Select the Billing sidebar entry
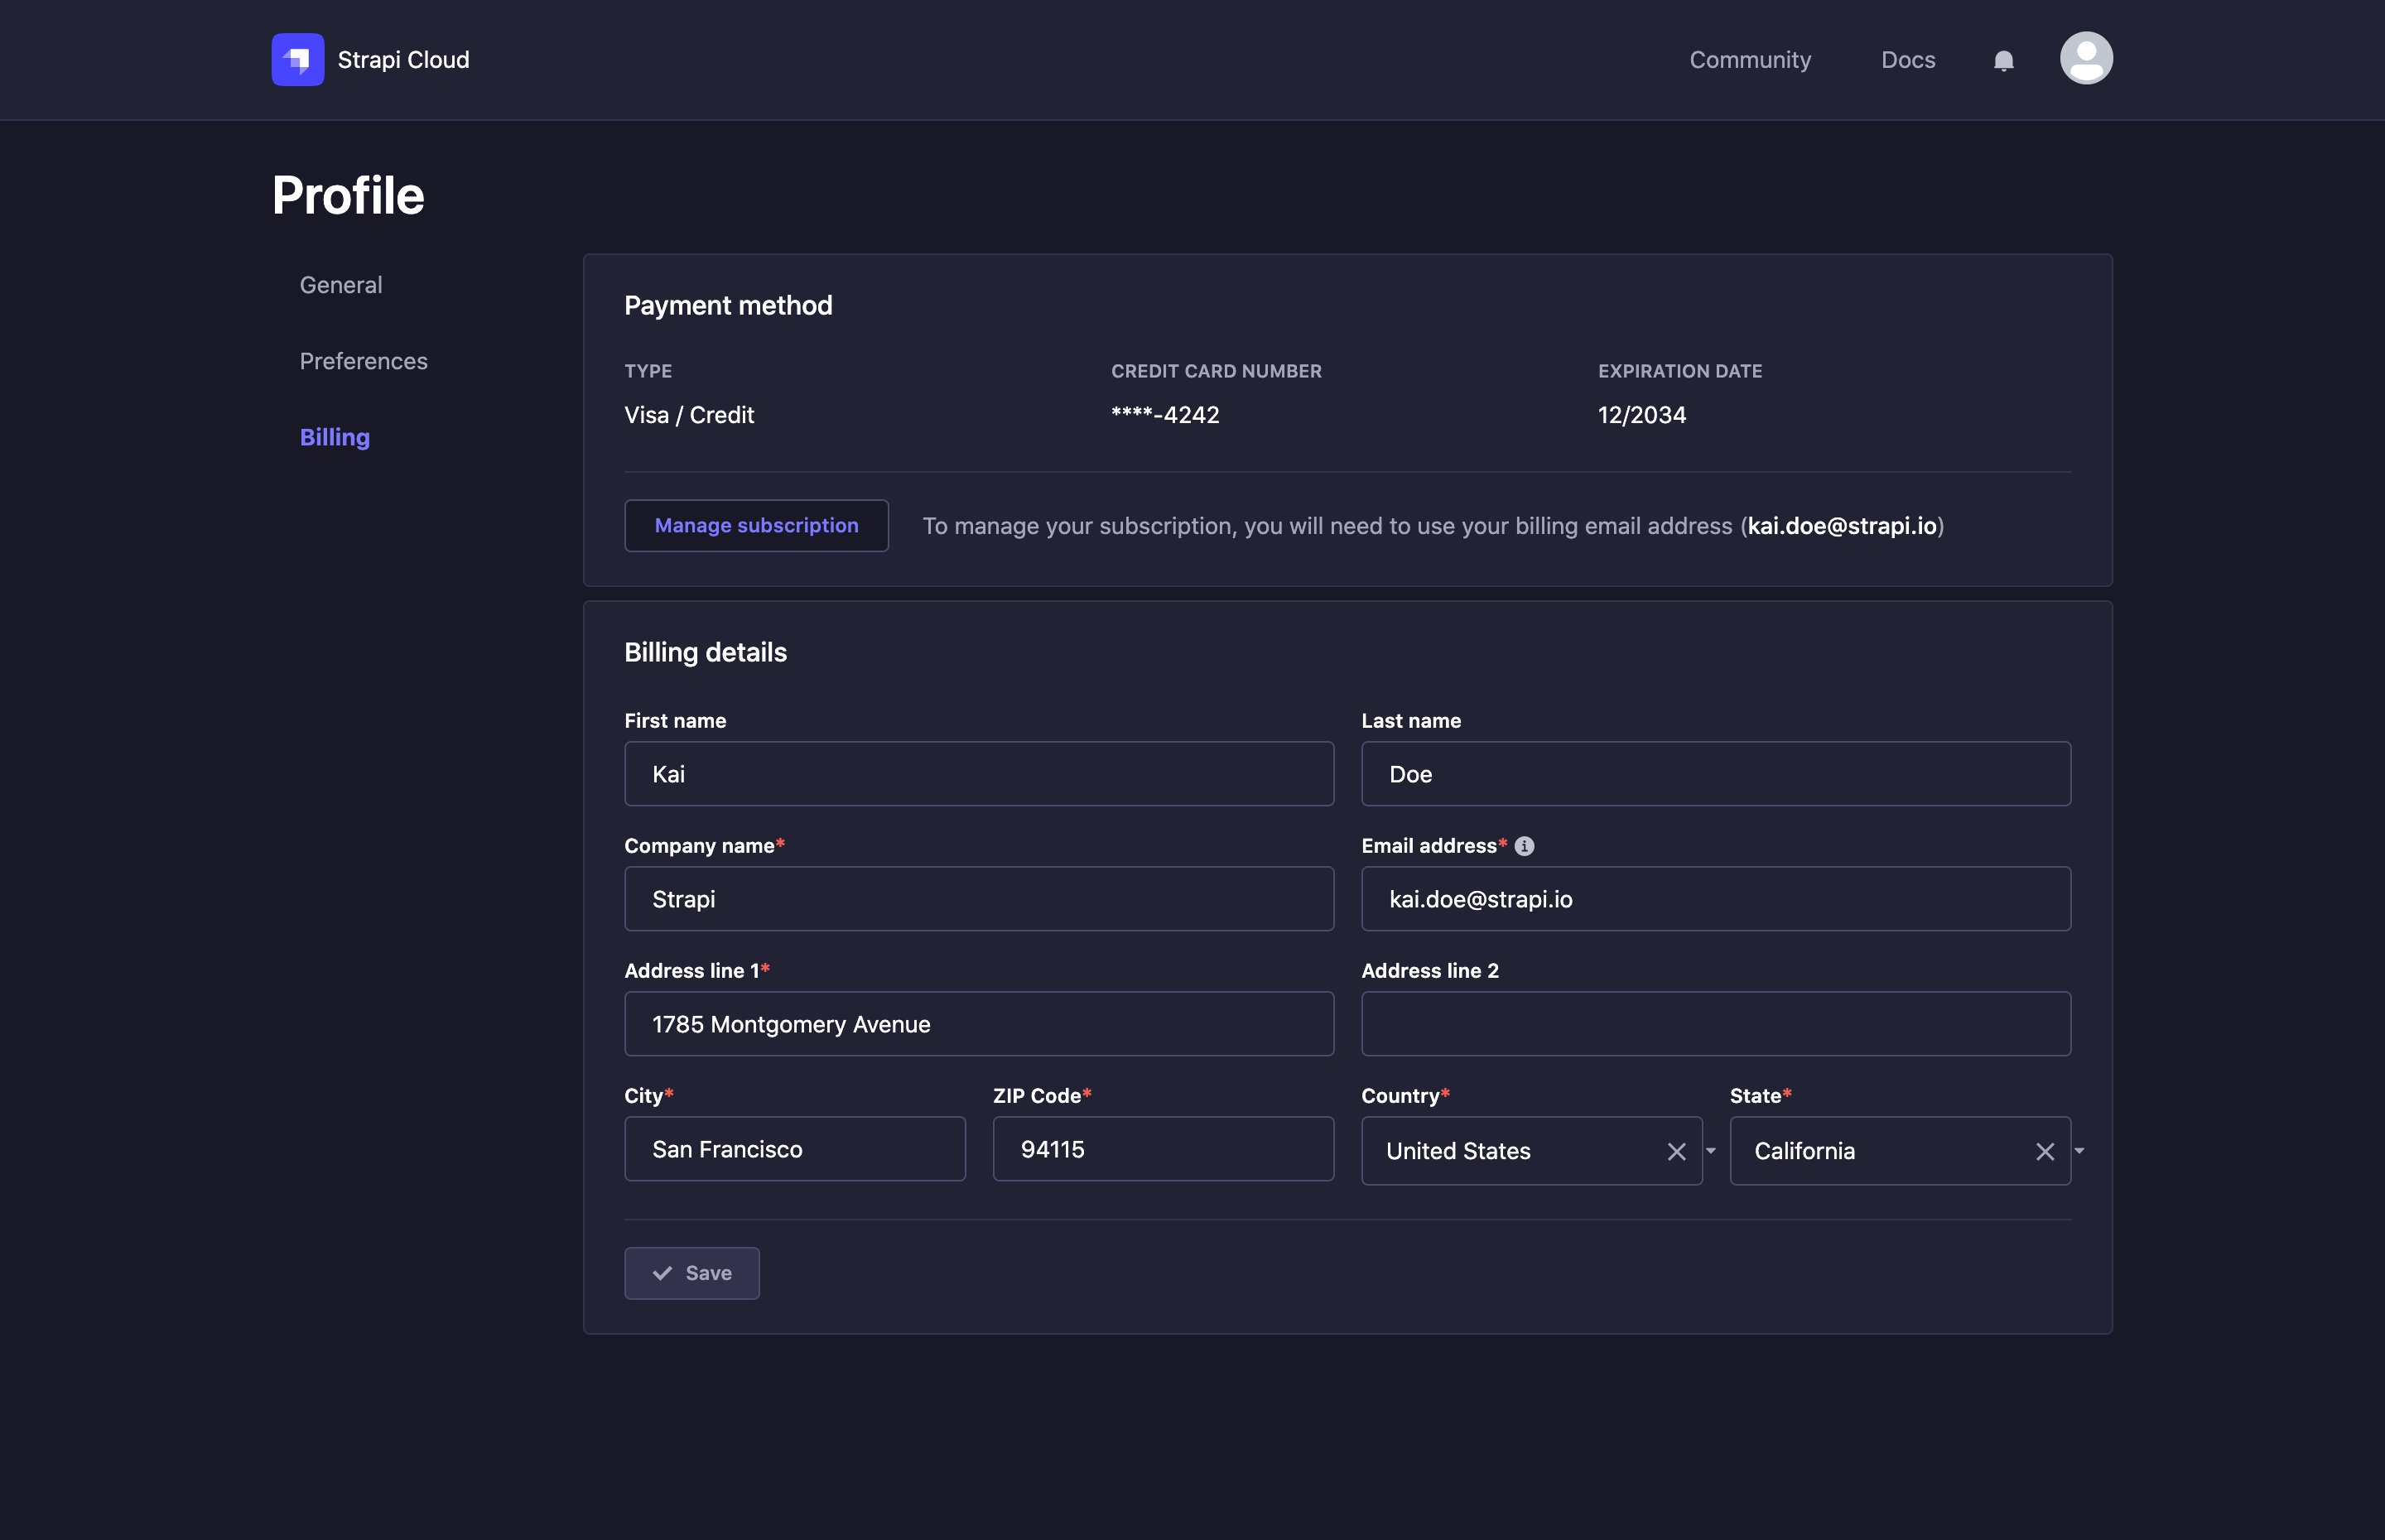 tap(334, 437)
